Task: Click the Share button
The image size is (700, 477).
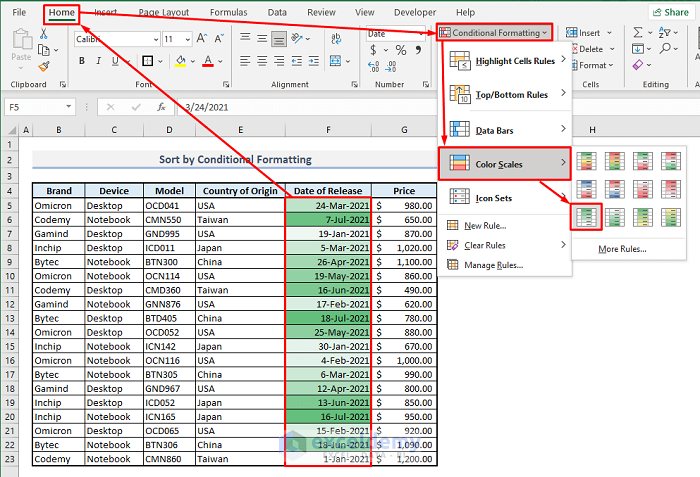Action: [669, 12]
